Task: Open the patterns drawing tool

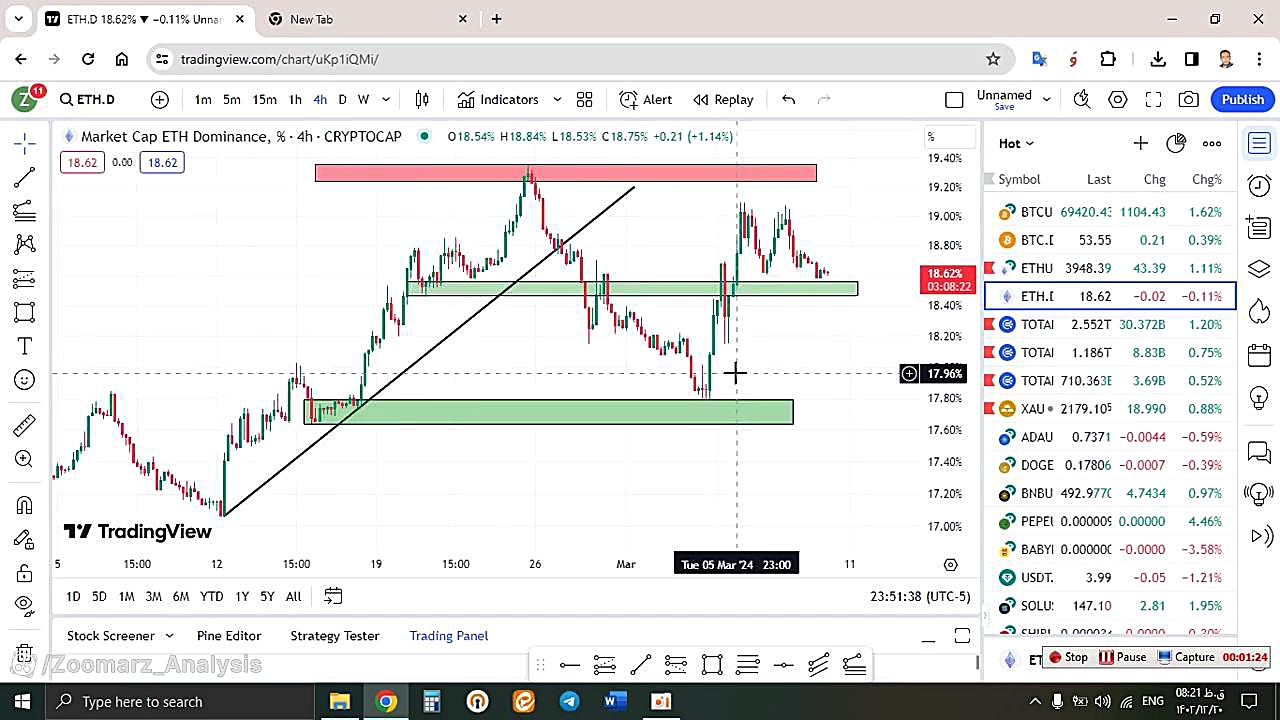Action: click(x=25, y=244)
